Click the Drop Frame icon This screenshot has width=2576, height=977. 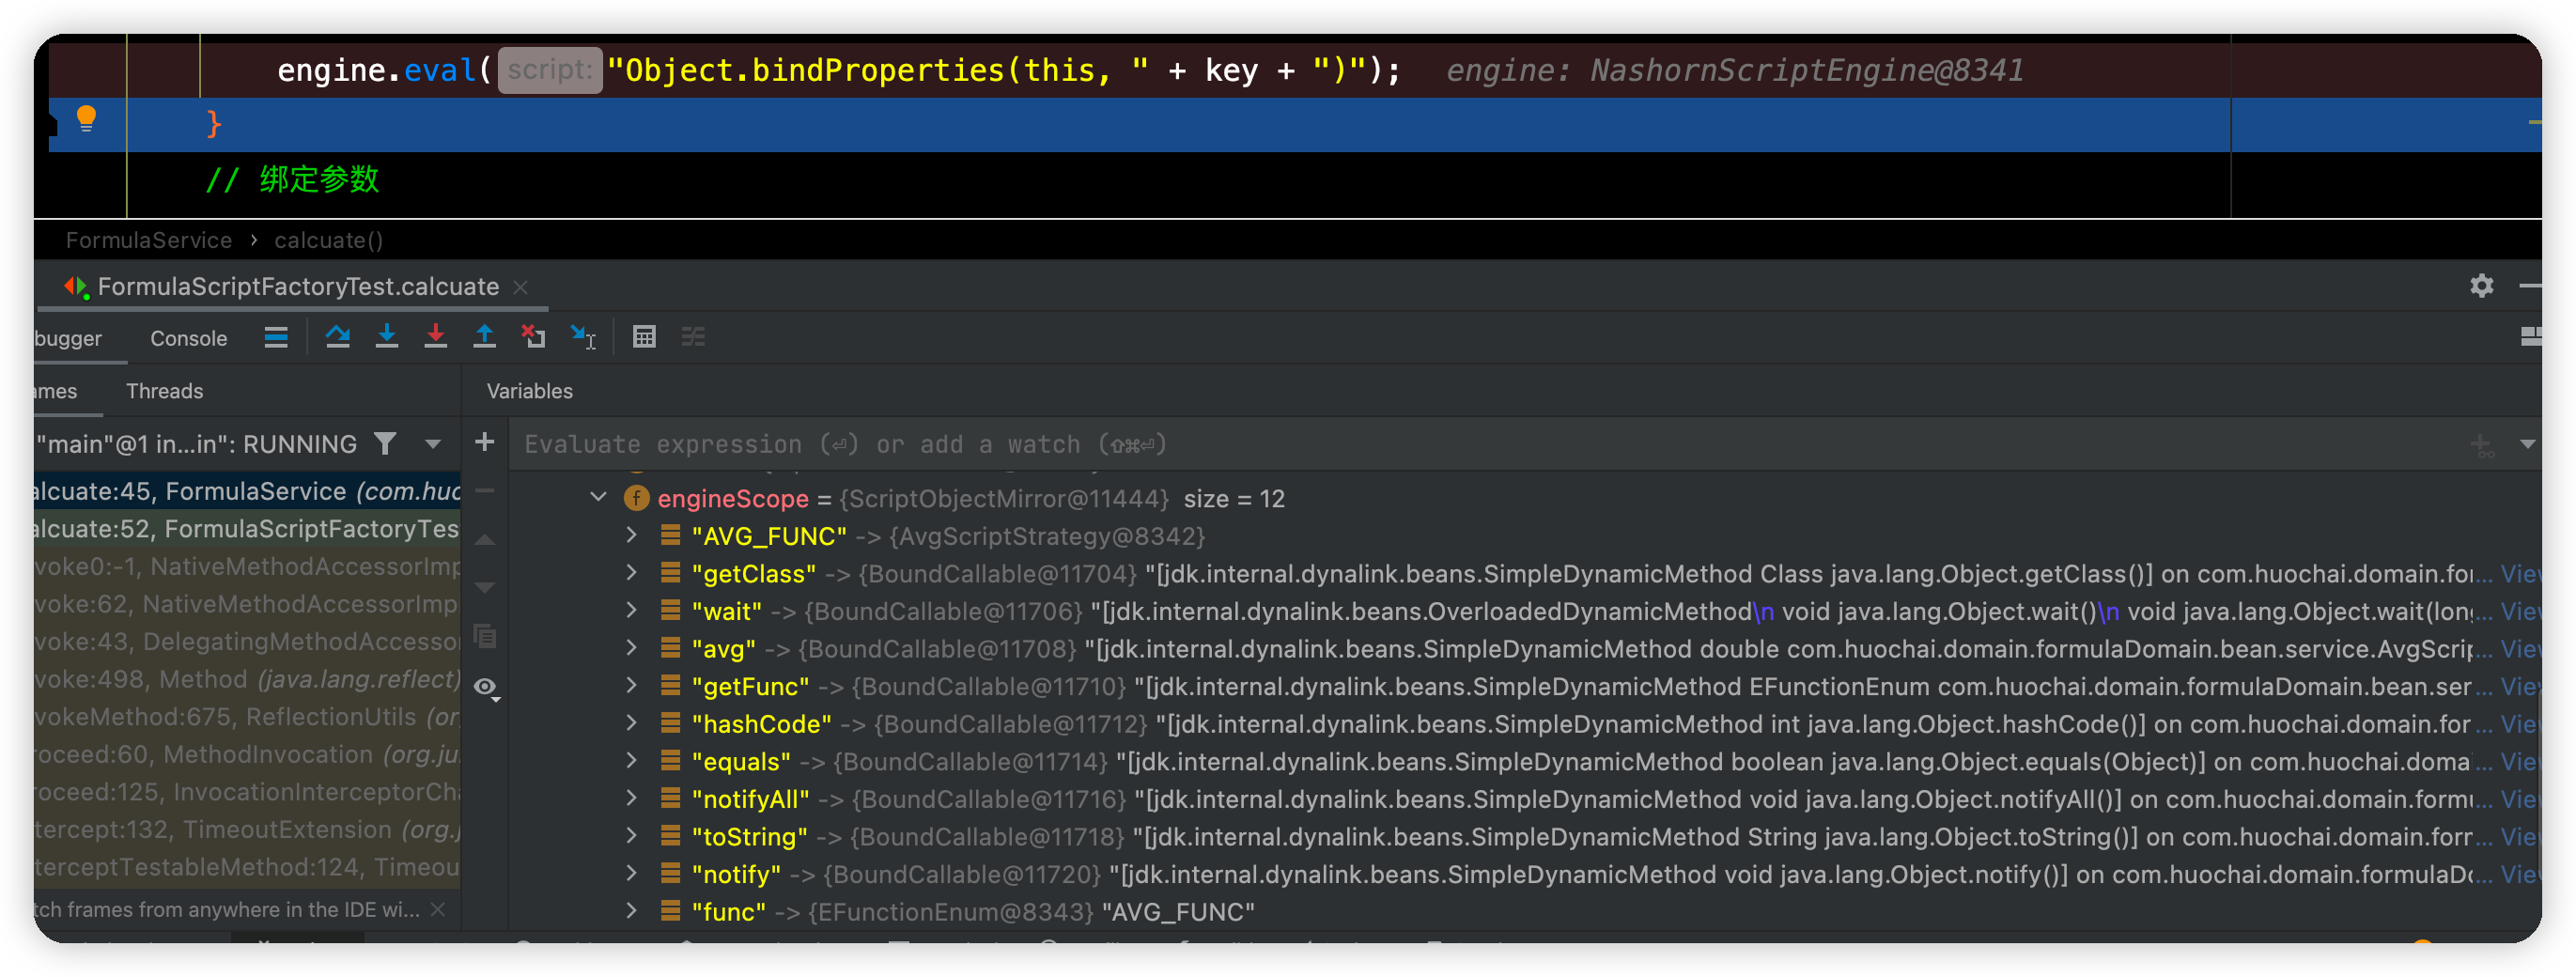point(533,337)
